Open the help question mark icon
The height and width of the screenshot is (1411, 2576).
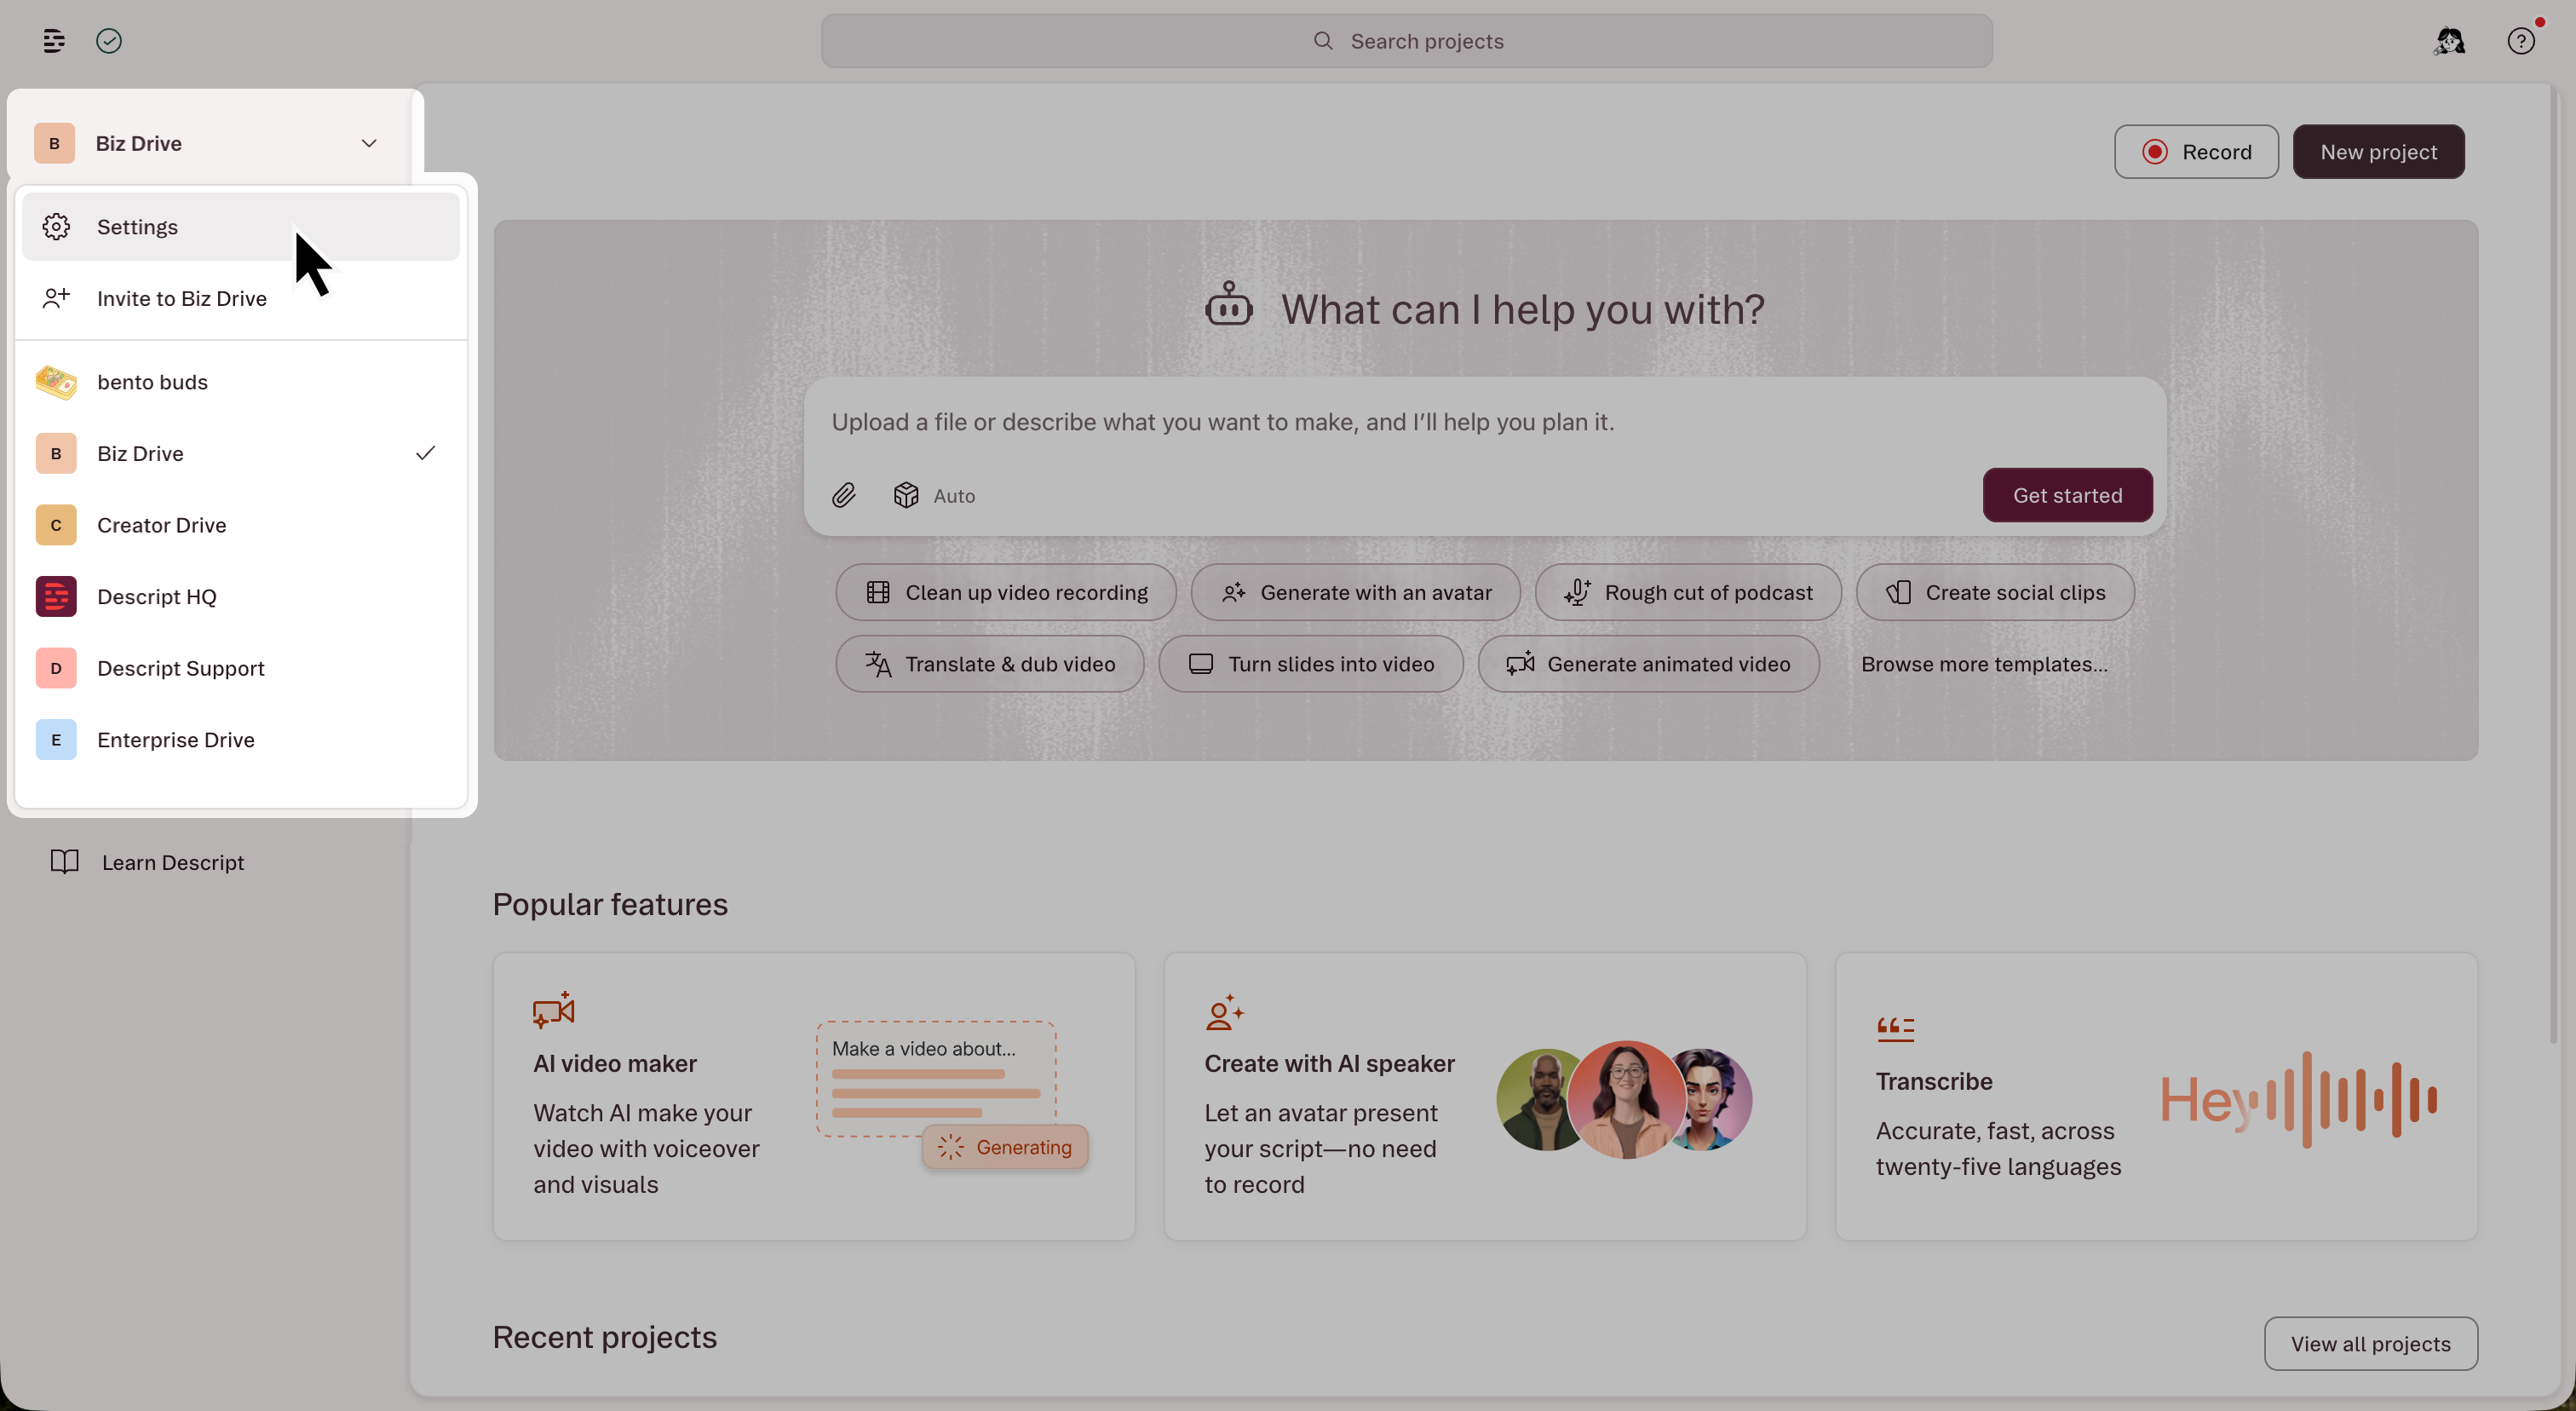click(x=2520, y=41)
